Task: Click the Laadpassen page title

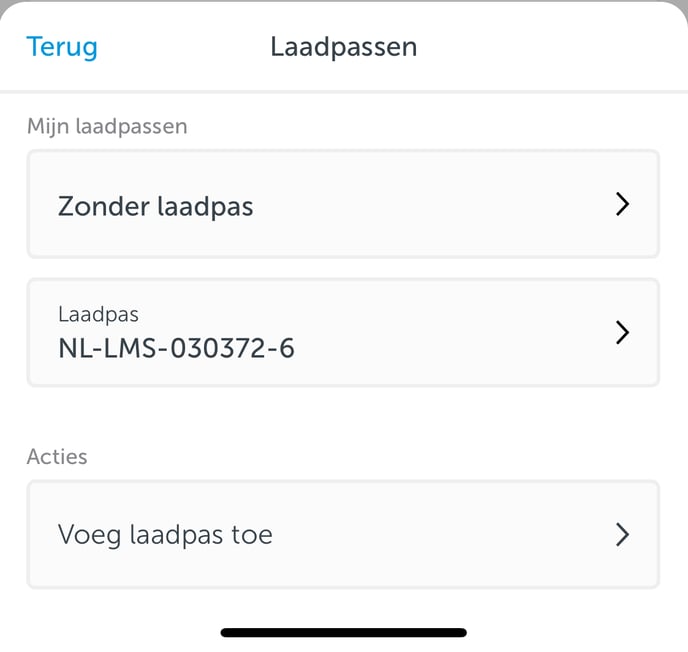Action: [x=344, y=47]
